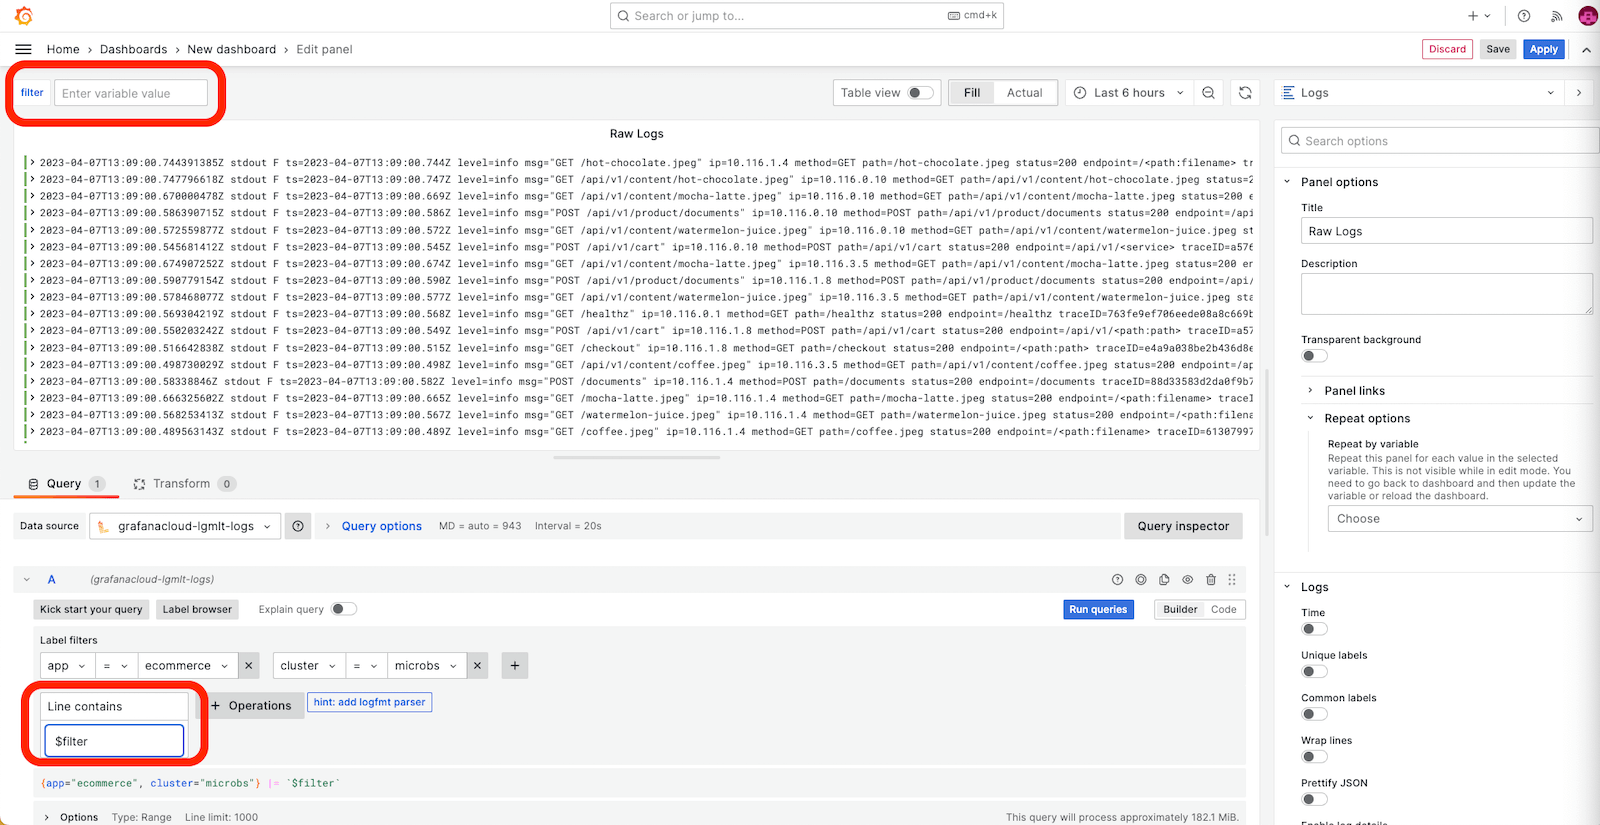The image size is (1600, 825).
Task: Open the hamburger navigation menu
Action: [24, 49]
